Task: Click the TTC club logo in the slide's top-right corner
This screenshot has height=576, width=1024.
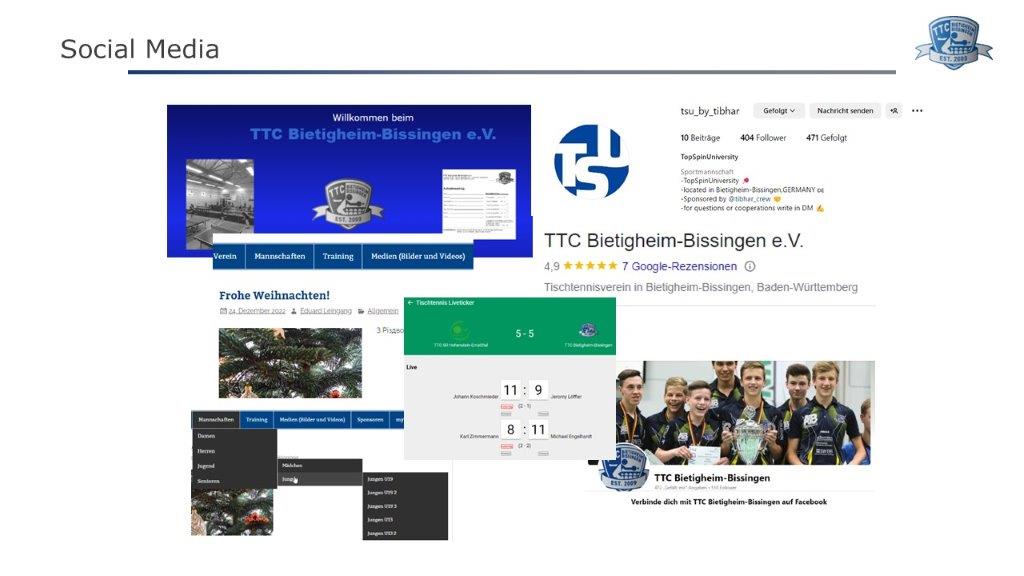Action: (953, 43)
